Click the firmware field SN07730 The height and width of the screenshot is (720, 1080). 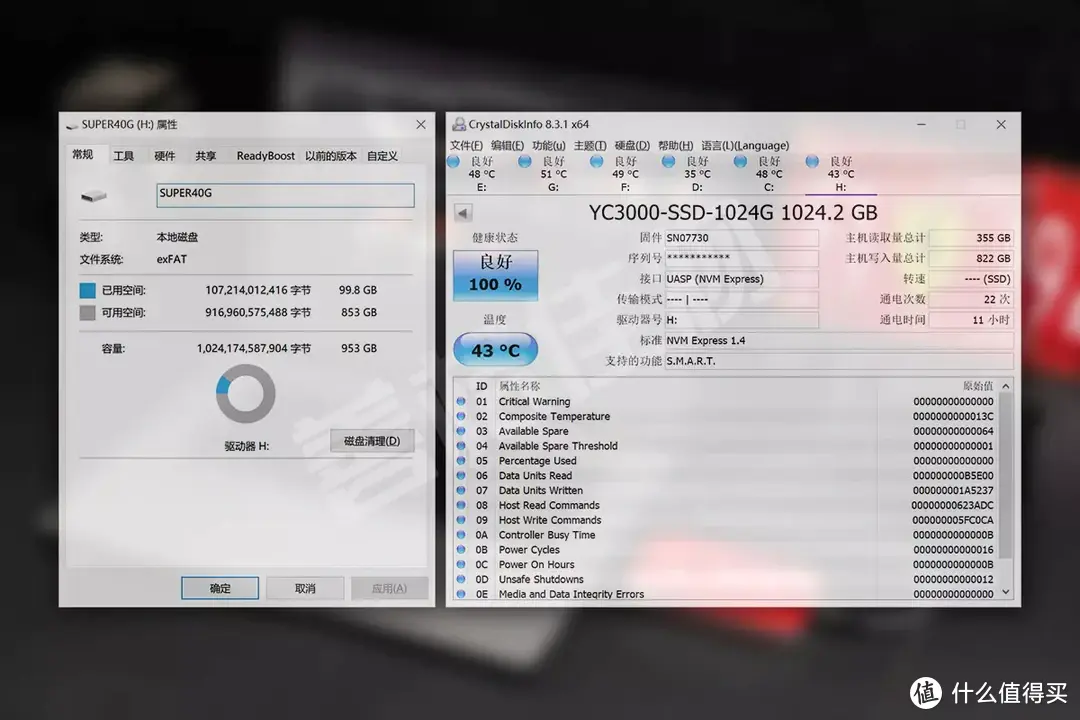point(741,238)
